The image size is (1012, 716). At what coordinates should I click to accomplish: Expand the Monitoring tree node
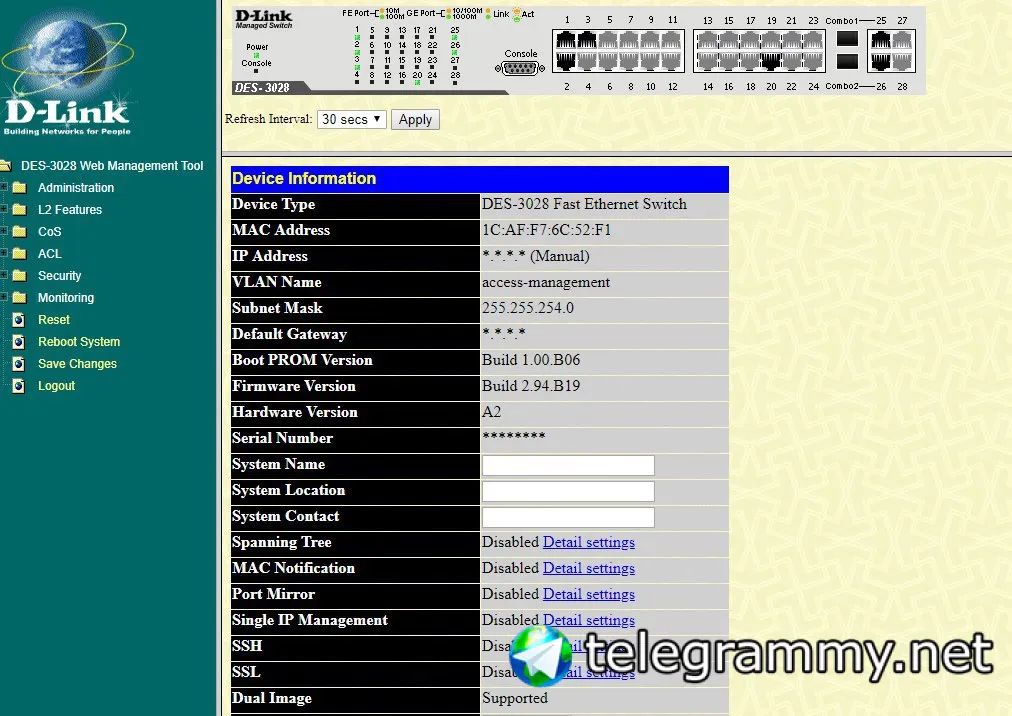pyautogui.click(x=4, y=297)
